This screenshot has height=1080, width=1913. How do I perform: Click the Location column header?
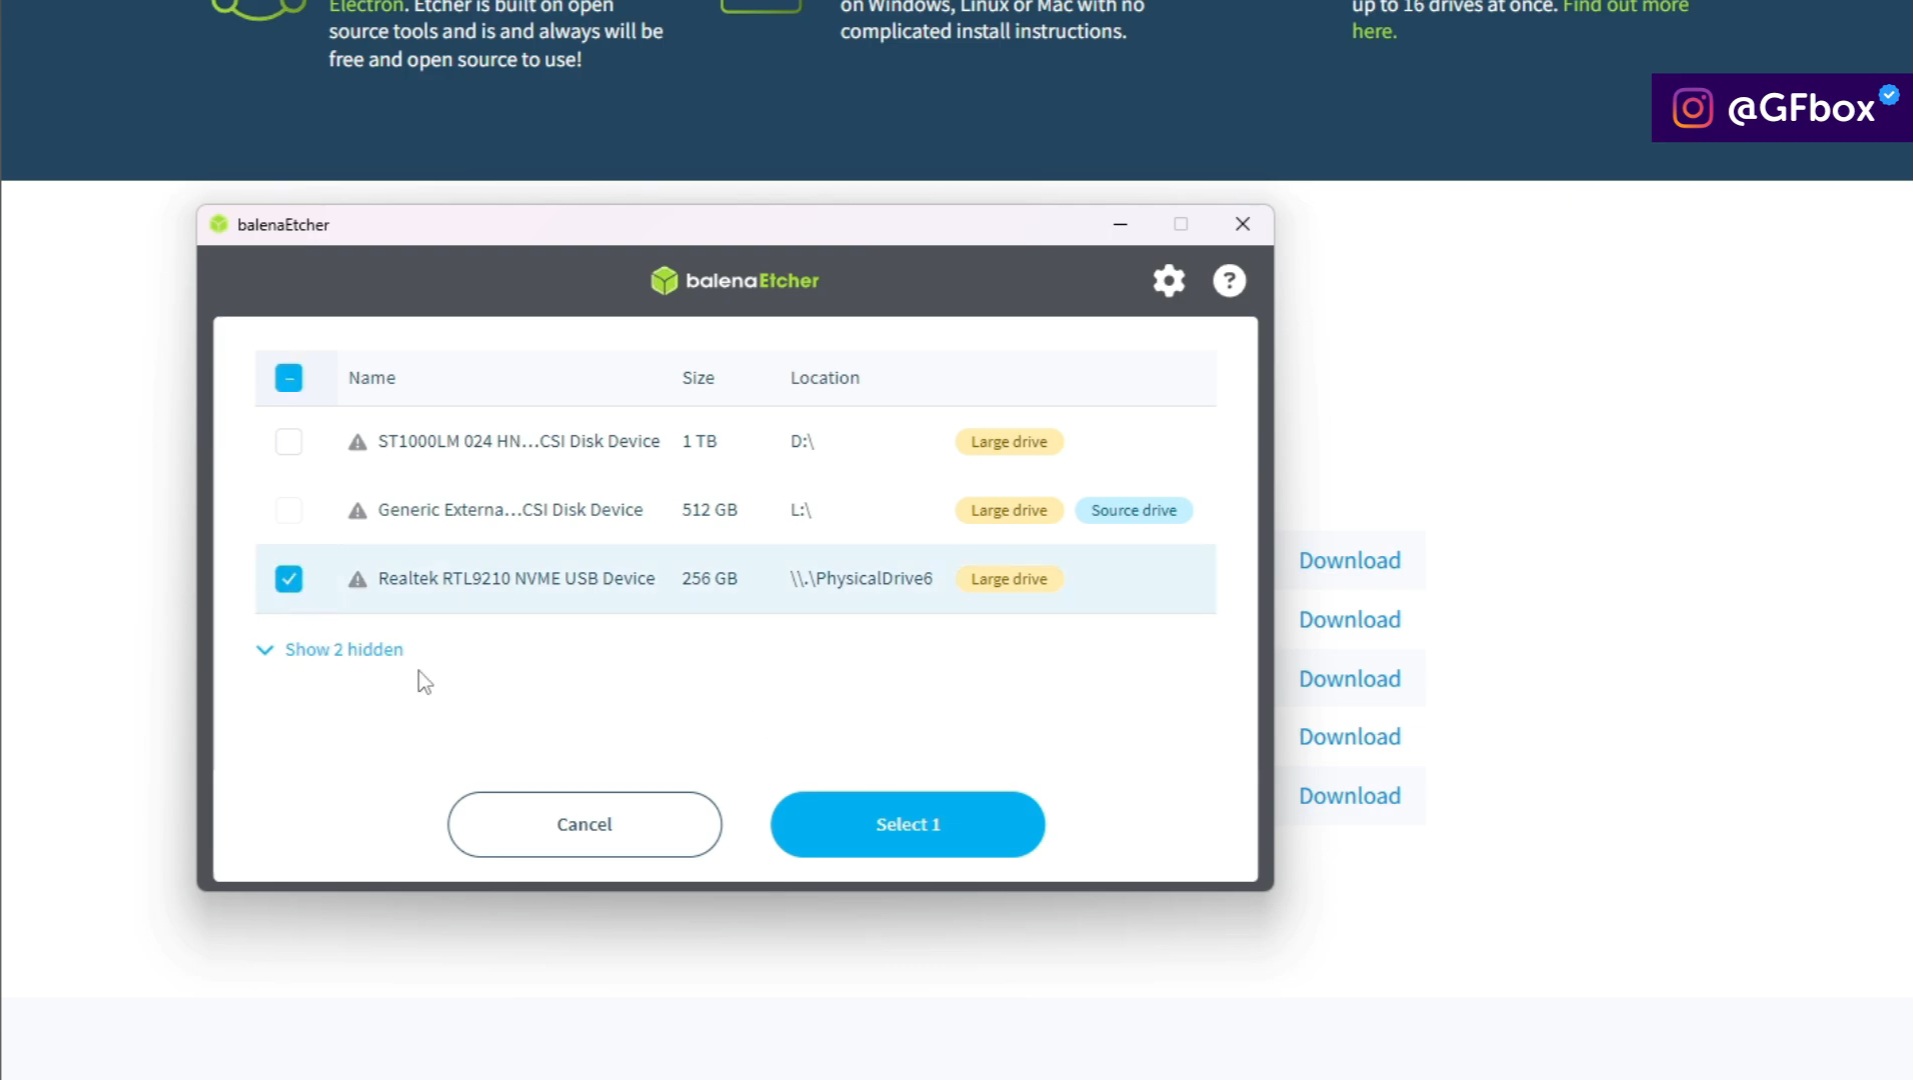[x=824, y=378]
